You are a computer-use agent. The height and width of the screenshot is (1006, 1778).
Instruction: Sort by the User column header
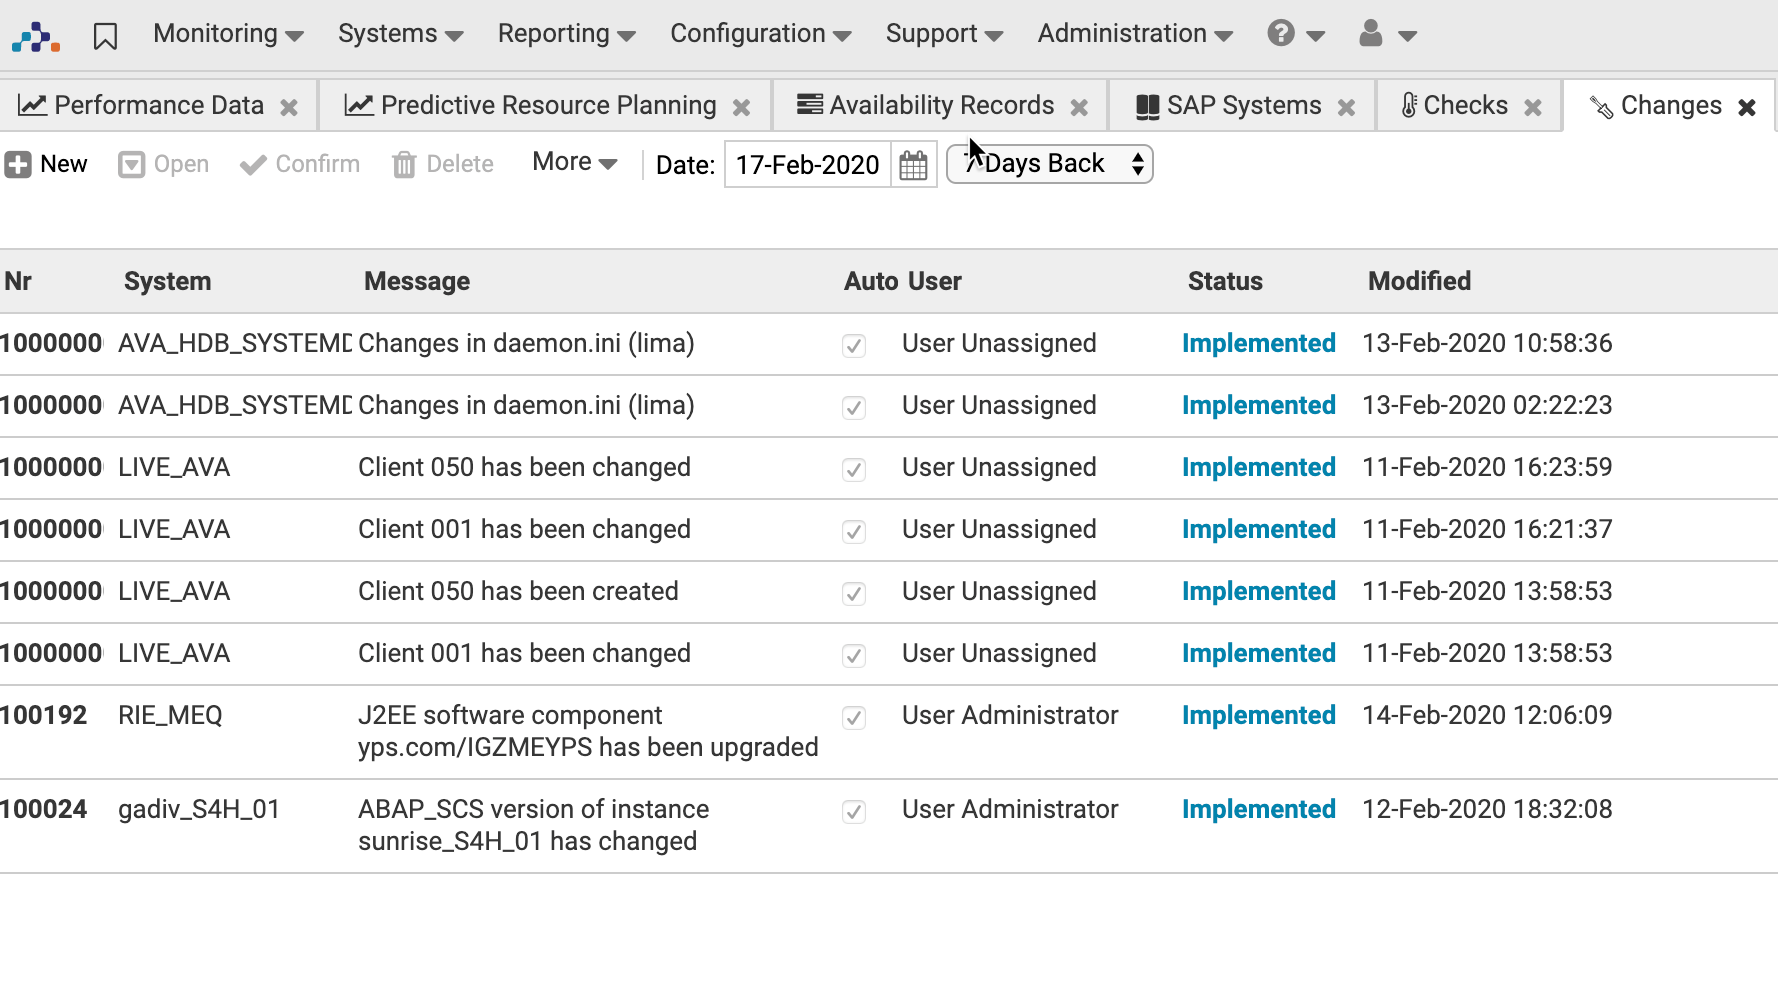click(935, 281)
